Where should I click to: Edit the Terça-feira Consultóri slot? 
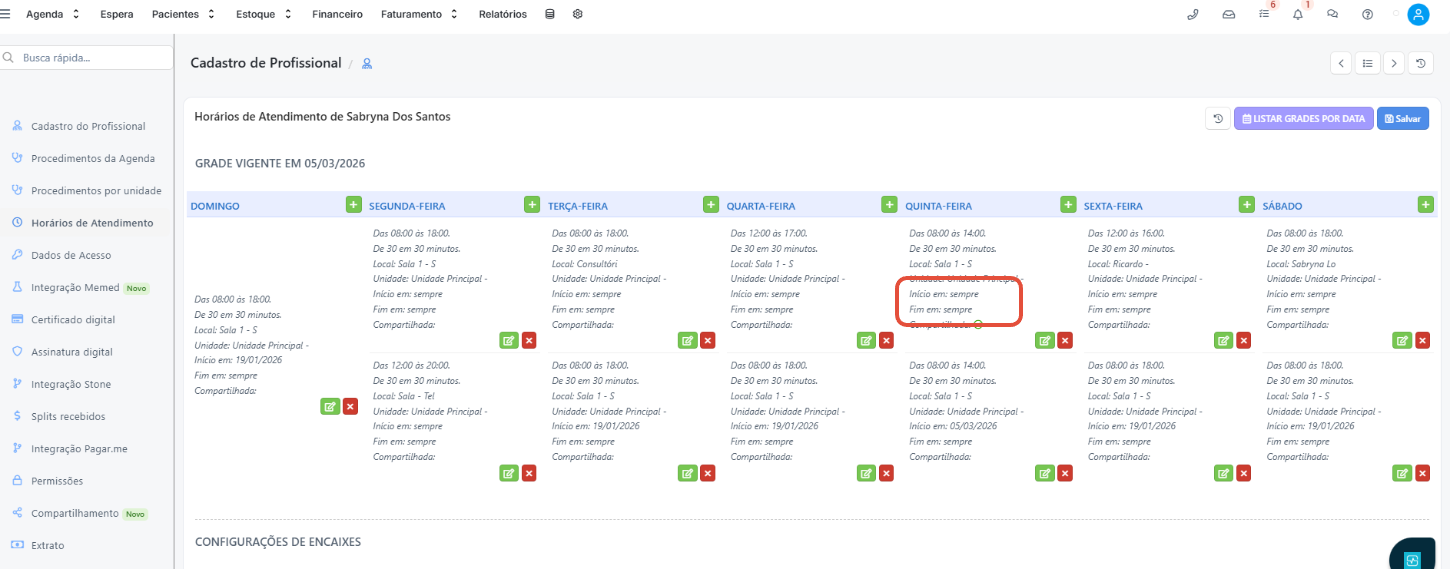(x=687, y=340)
